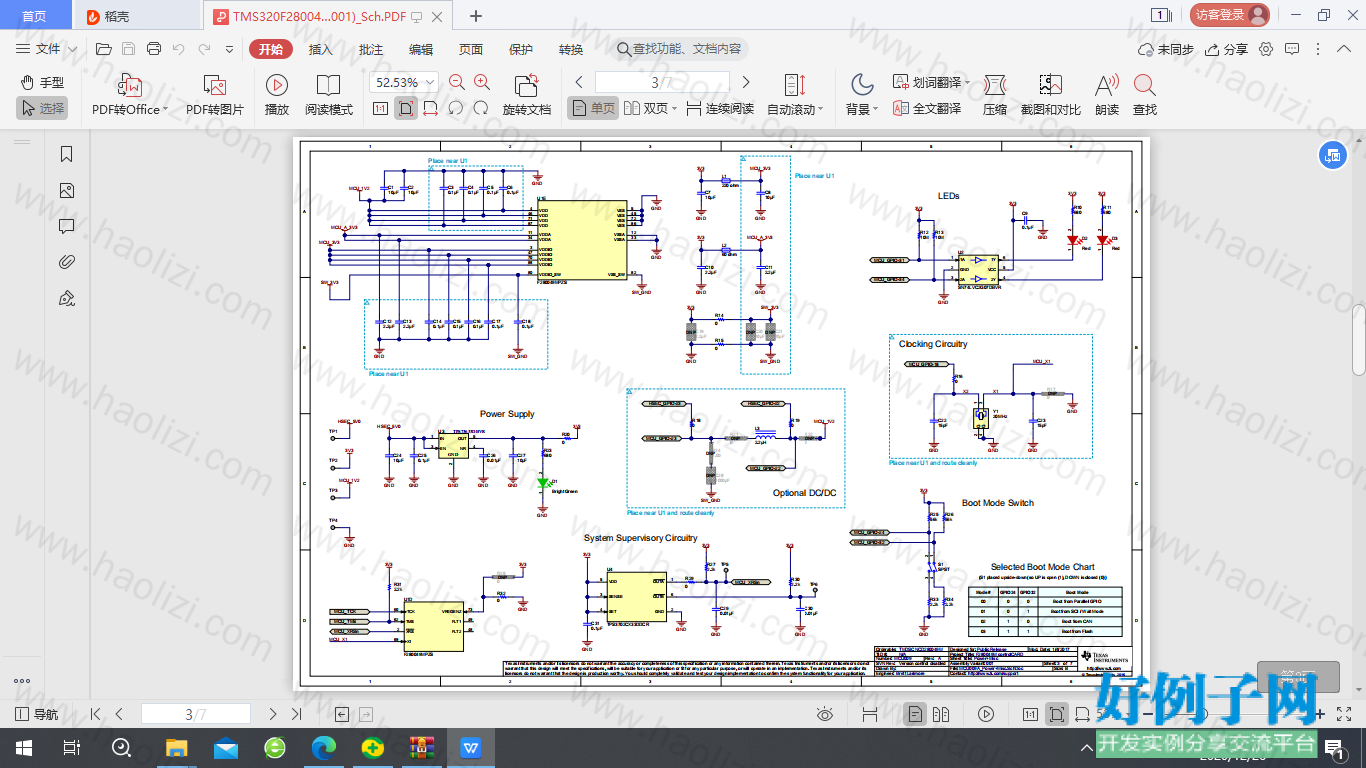The height and width of the screenshot is (768, 1366).
Task: Toggle continuous reading (连续阅读)
Action: pos(719,108)
